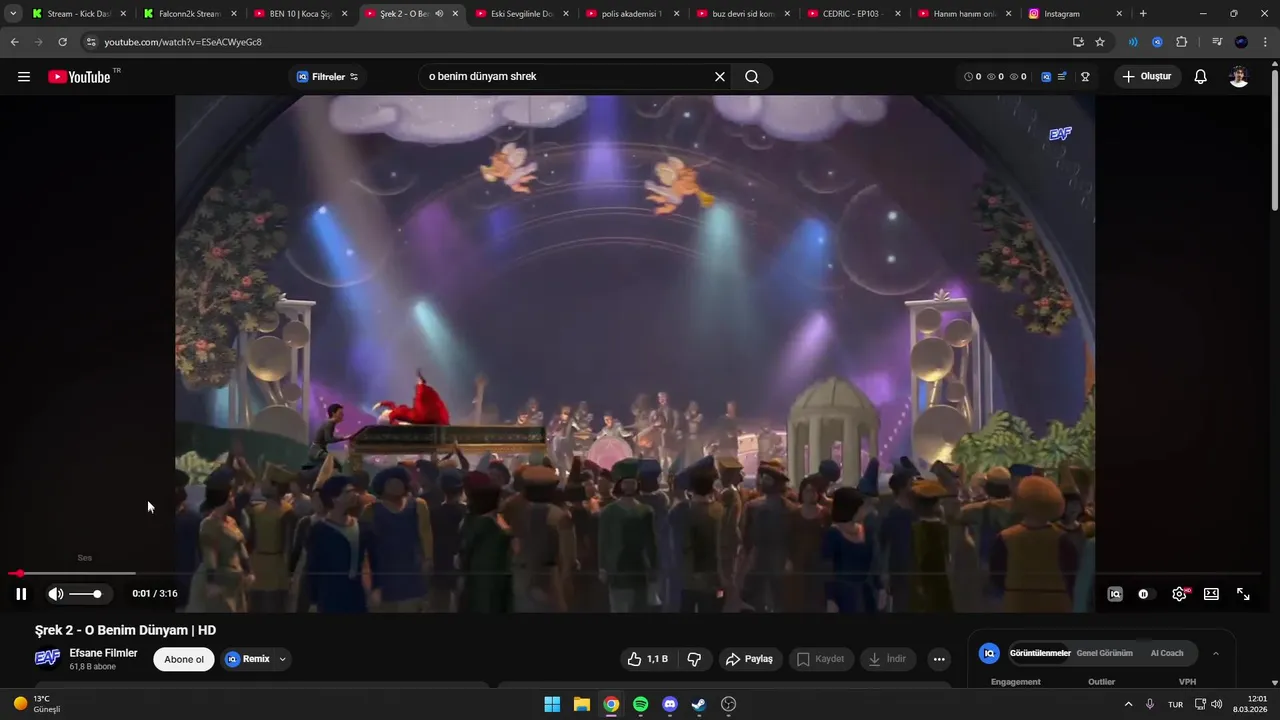Click the Kaydet save button
1280x720 pixels.
(x=820, y=659)
